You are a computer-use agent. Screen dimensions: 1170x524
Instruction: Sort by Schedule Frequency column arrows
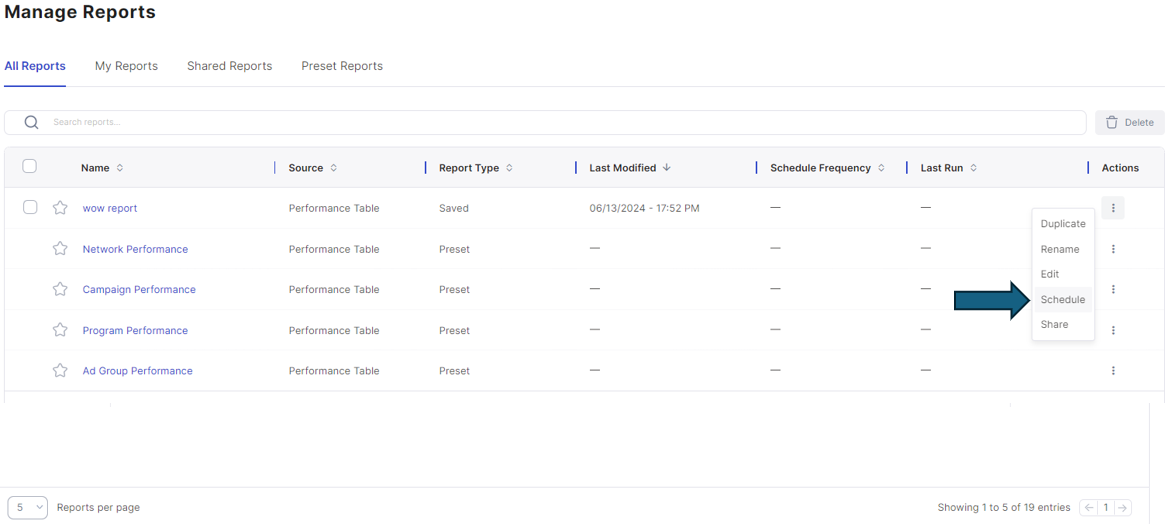[881, 168]
